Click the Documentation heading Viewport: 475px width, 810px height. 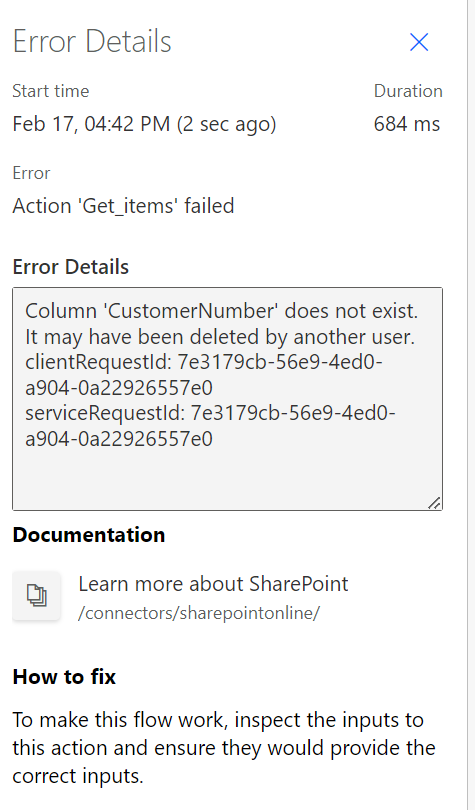click(x=89, y=535)
